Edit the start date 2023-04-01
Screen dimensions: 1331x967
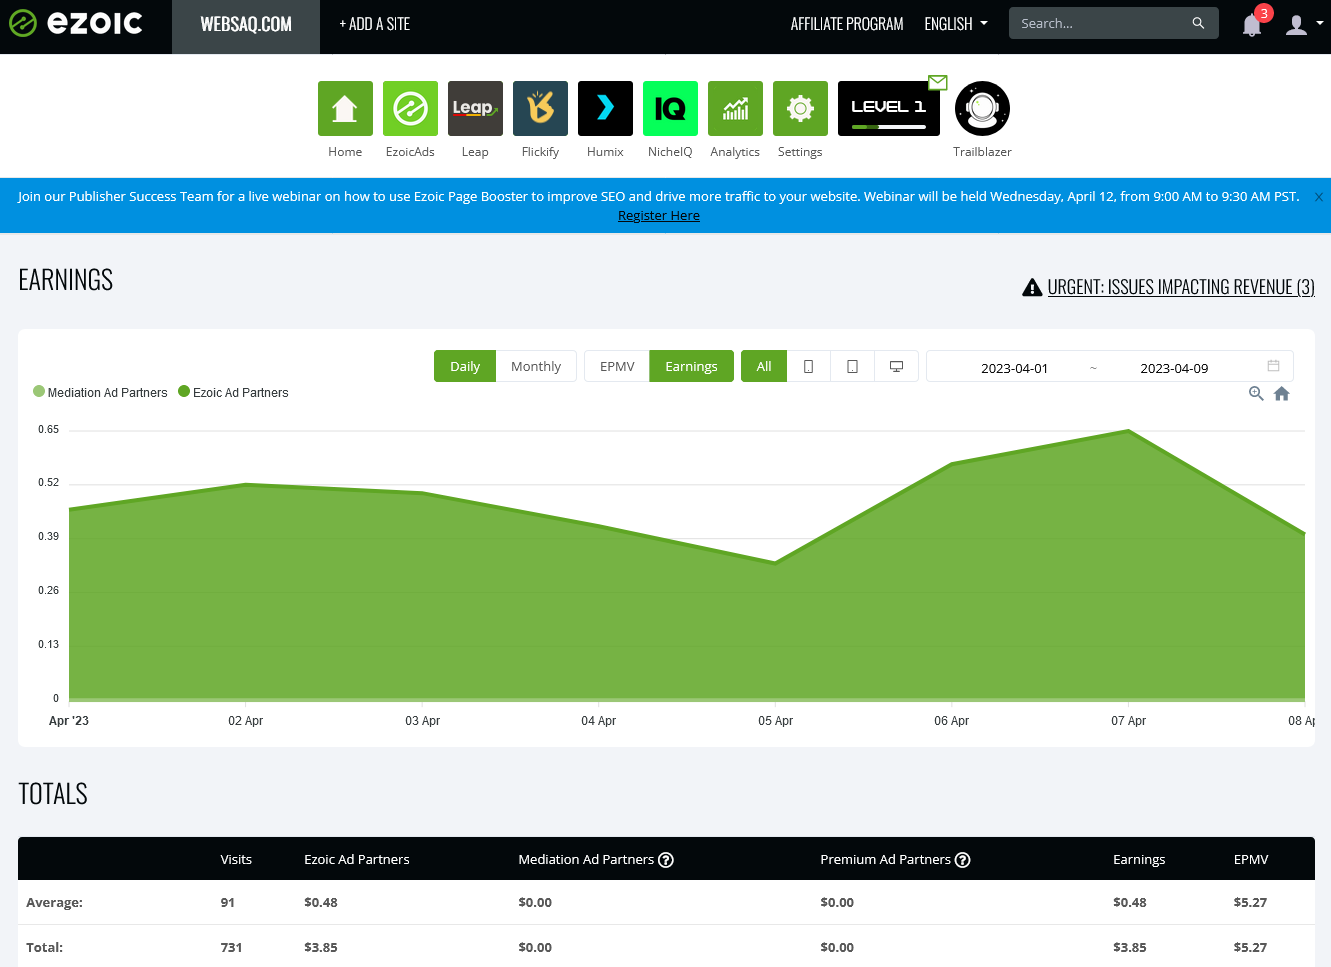1014,368
